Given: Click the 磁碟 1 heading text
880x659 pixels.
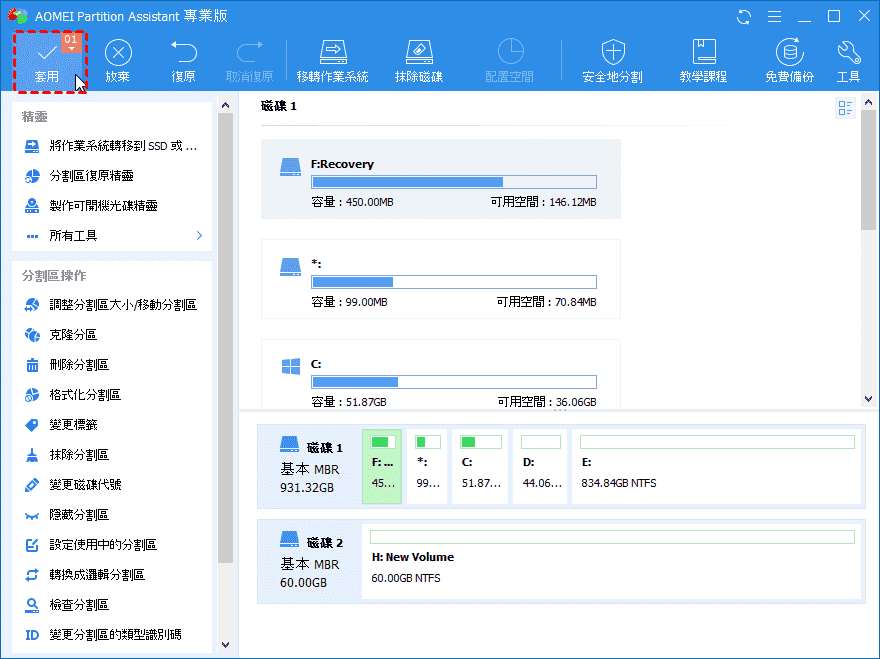Looking at the screenshot, I should click(x=279, y=106).
